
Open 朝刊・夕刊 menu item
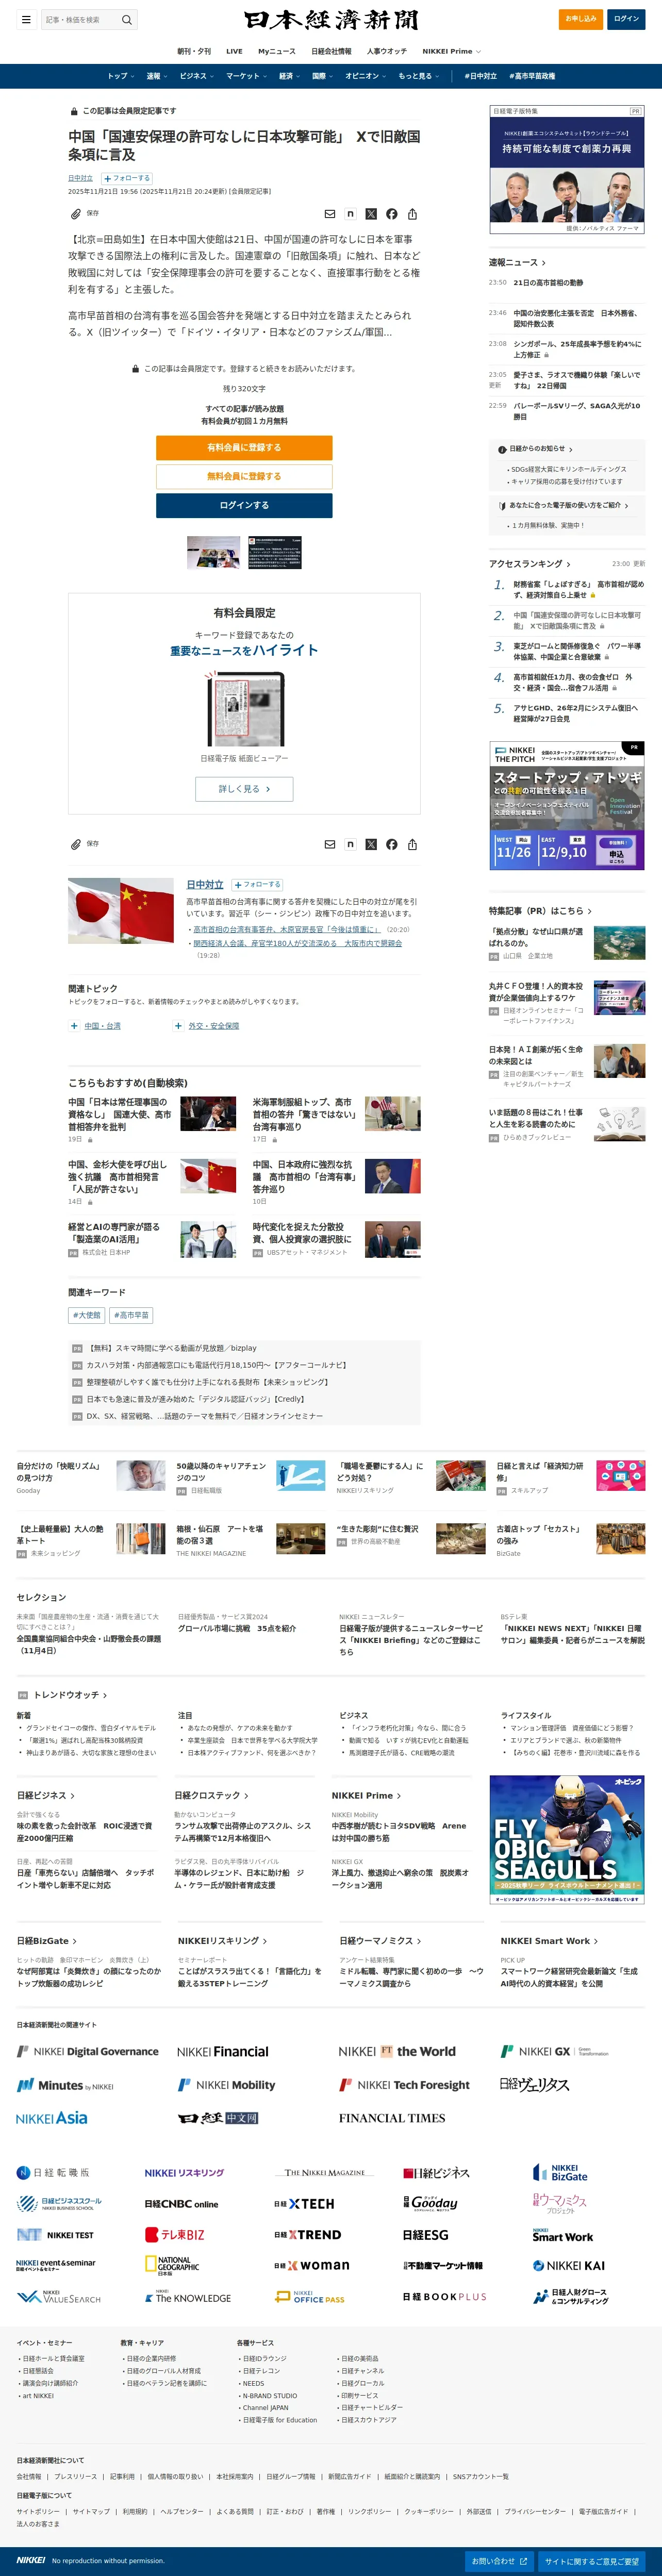tap(194, 51)
